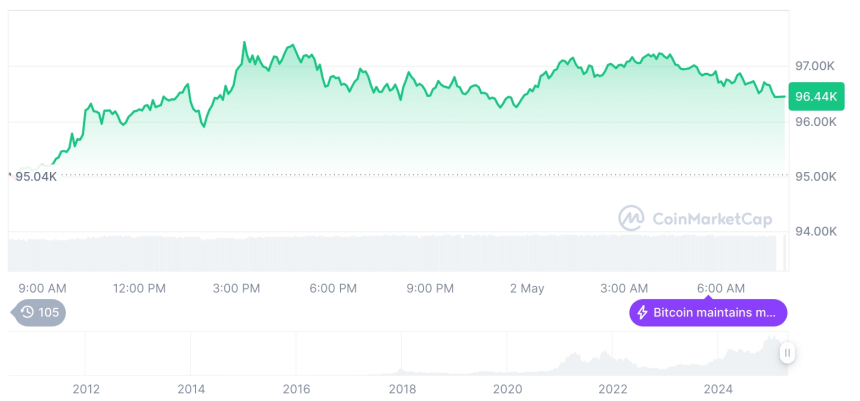Jump to 2016 in the overview timeline

[x=296, y=388]
